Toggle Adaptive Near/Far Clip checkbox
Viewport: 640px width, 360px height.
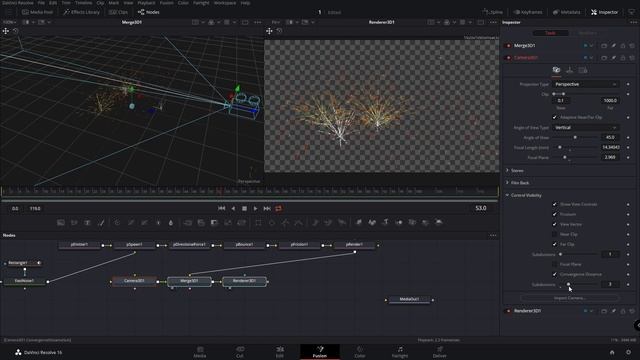click(554, 118)
